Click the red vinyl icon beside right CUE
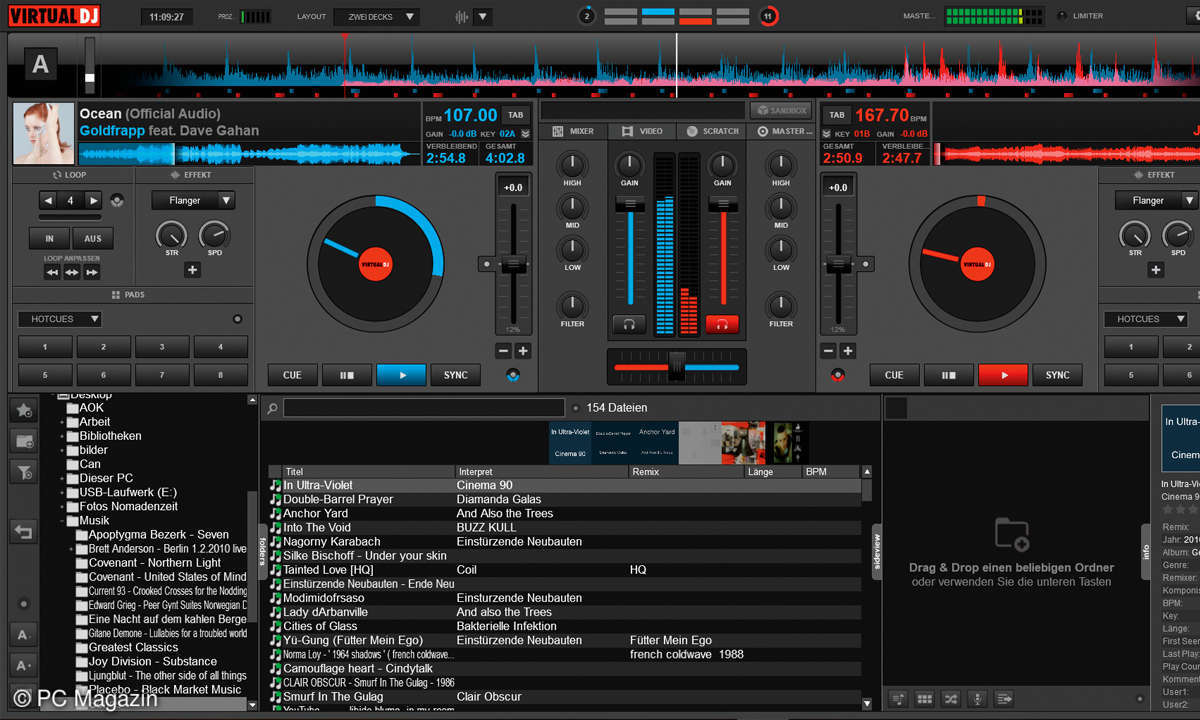 pos(837,375)
